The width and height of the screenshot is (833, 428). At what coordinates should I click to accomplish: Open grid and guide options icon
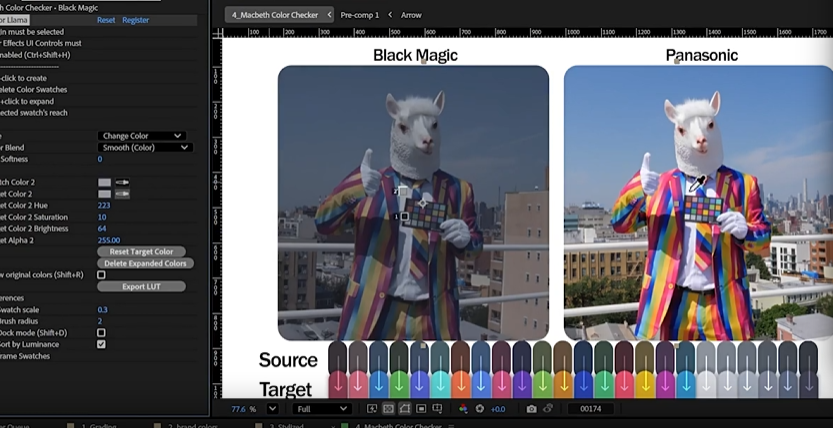point(437,408)
